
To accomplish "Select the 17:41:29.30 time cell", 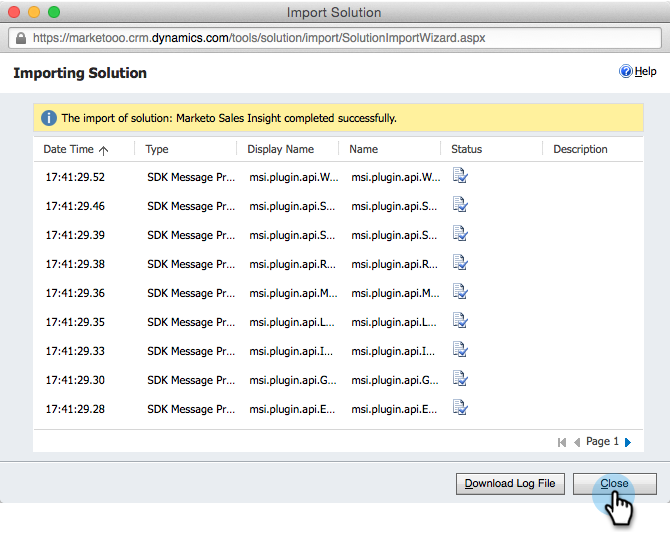I will [x=75, y=380].
